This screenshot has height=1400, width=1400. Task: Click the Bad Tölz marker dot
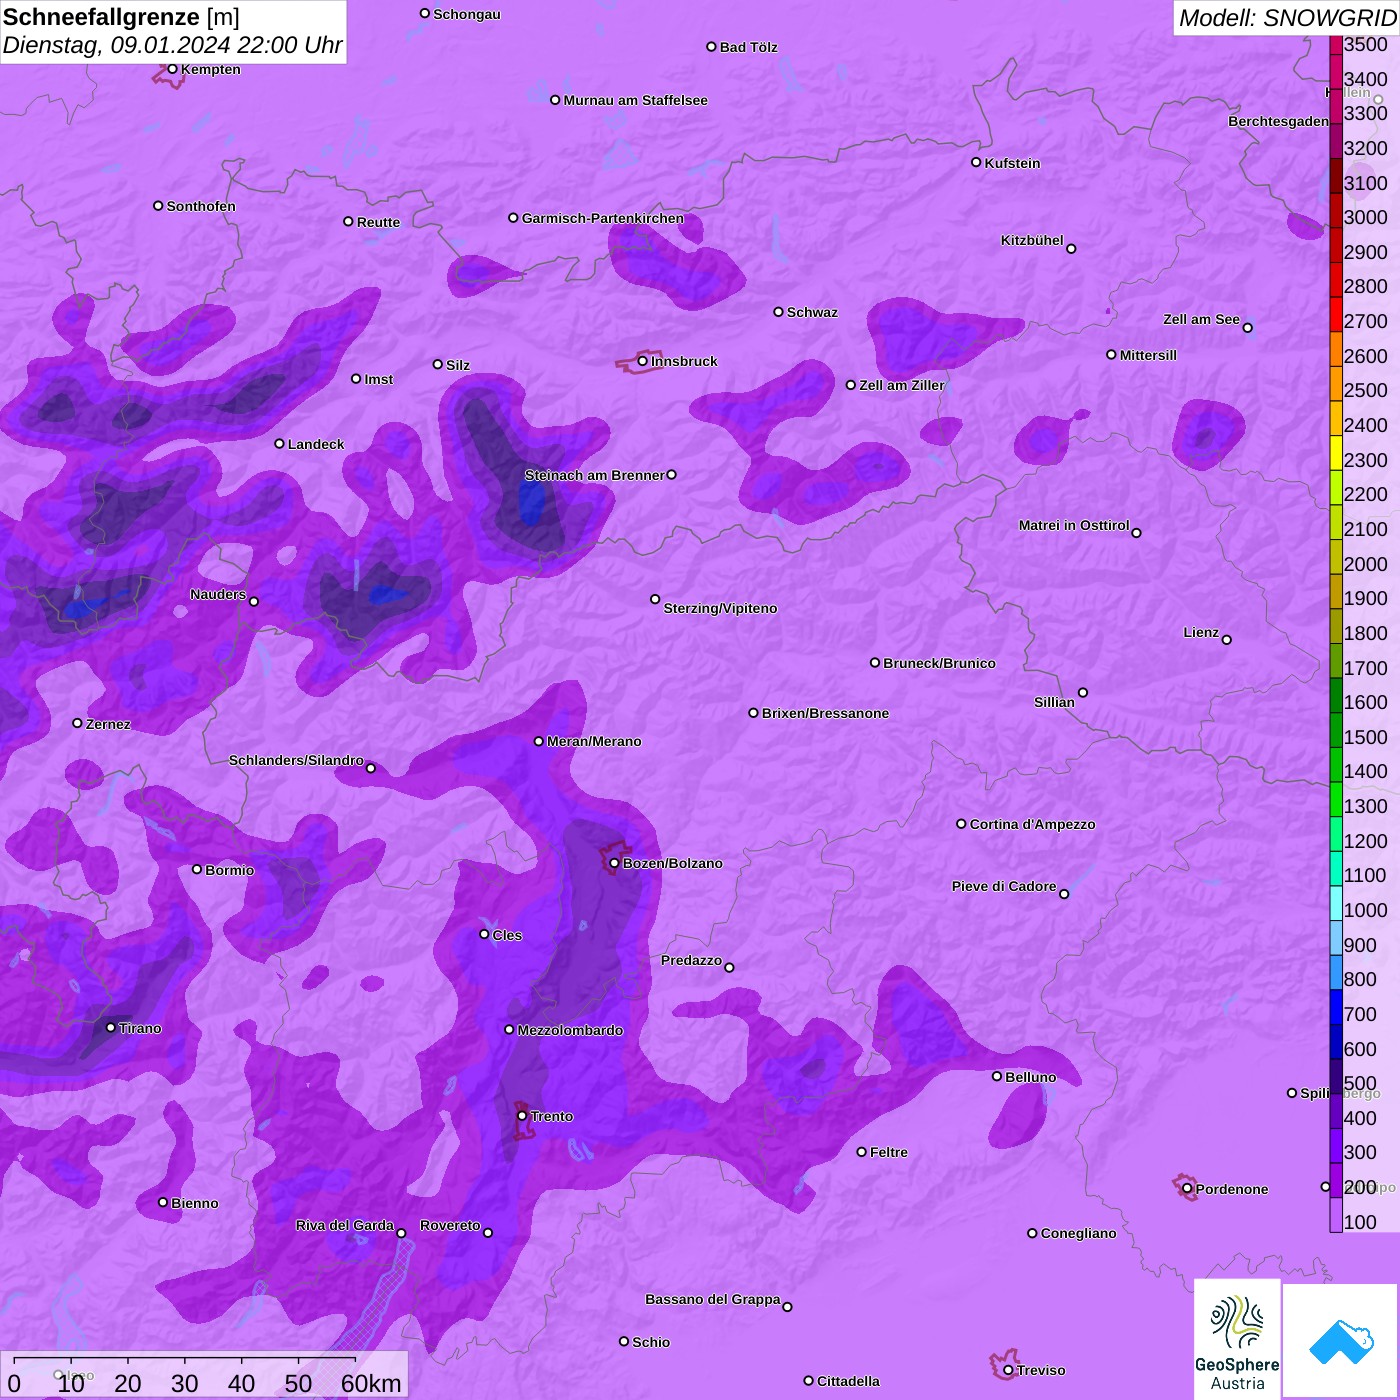pyautogui.click(x=711, y=47)
